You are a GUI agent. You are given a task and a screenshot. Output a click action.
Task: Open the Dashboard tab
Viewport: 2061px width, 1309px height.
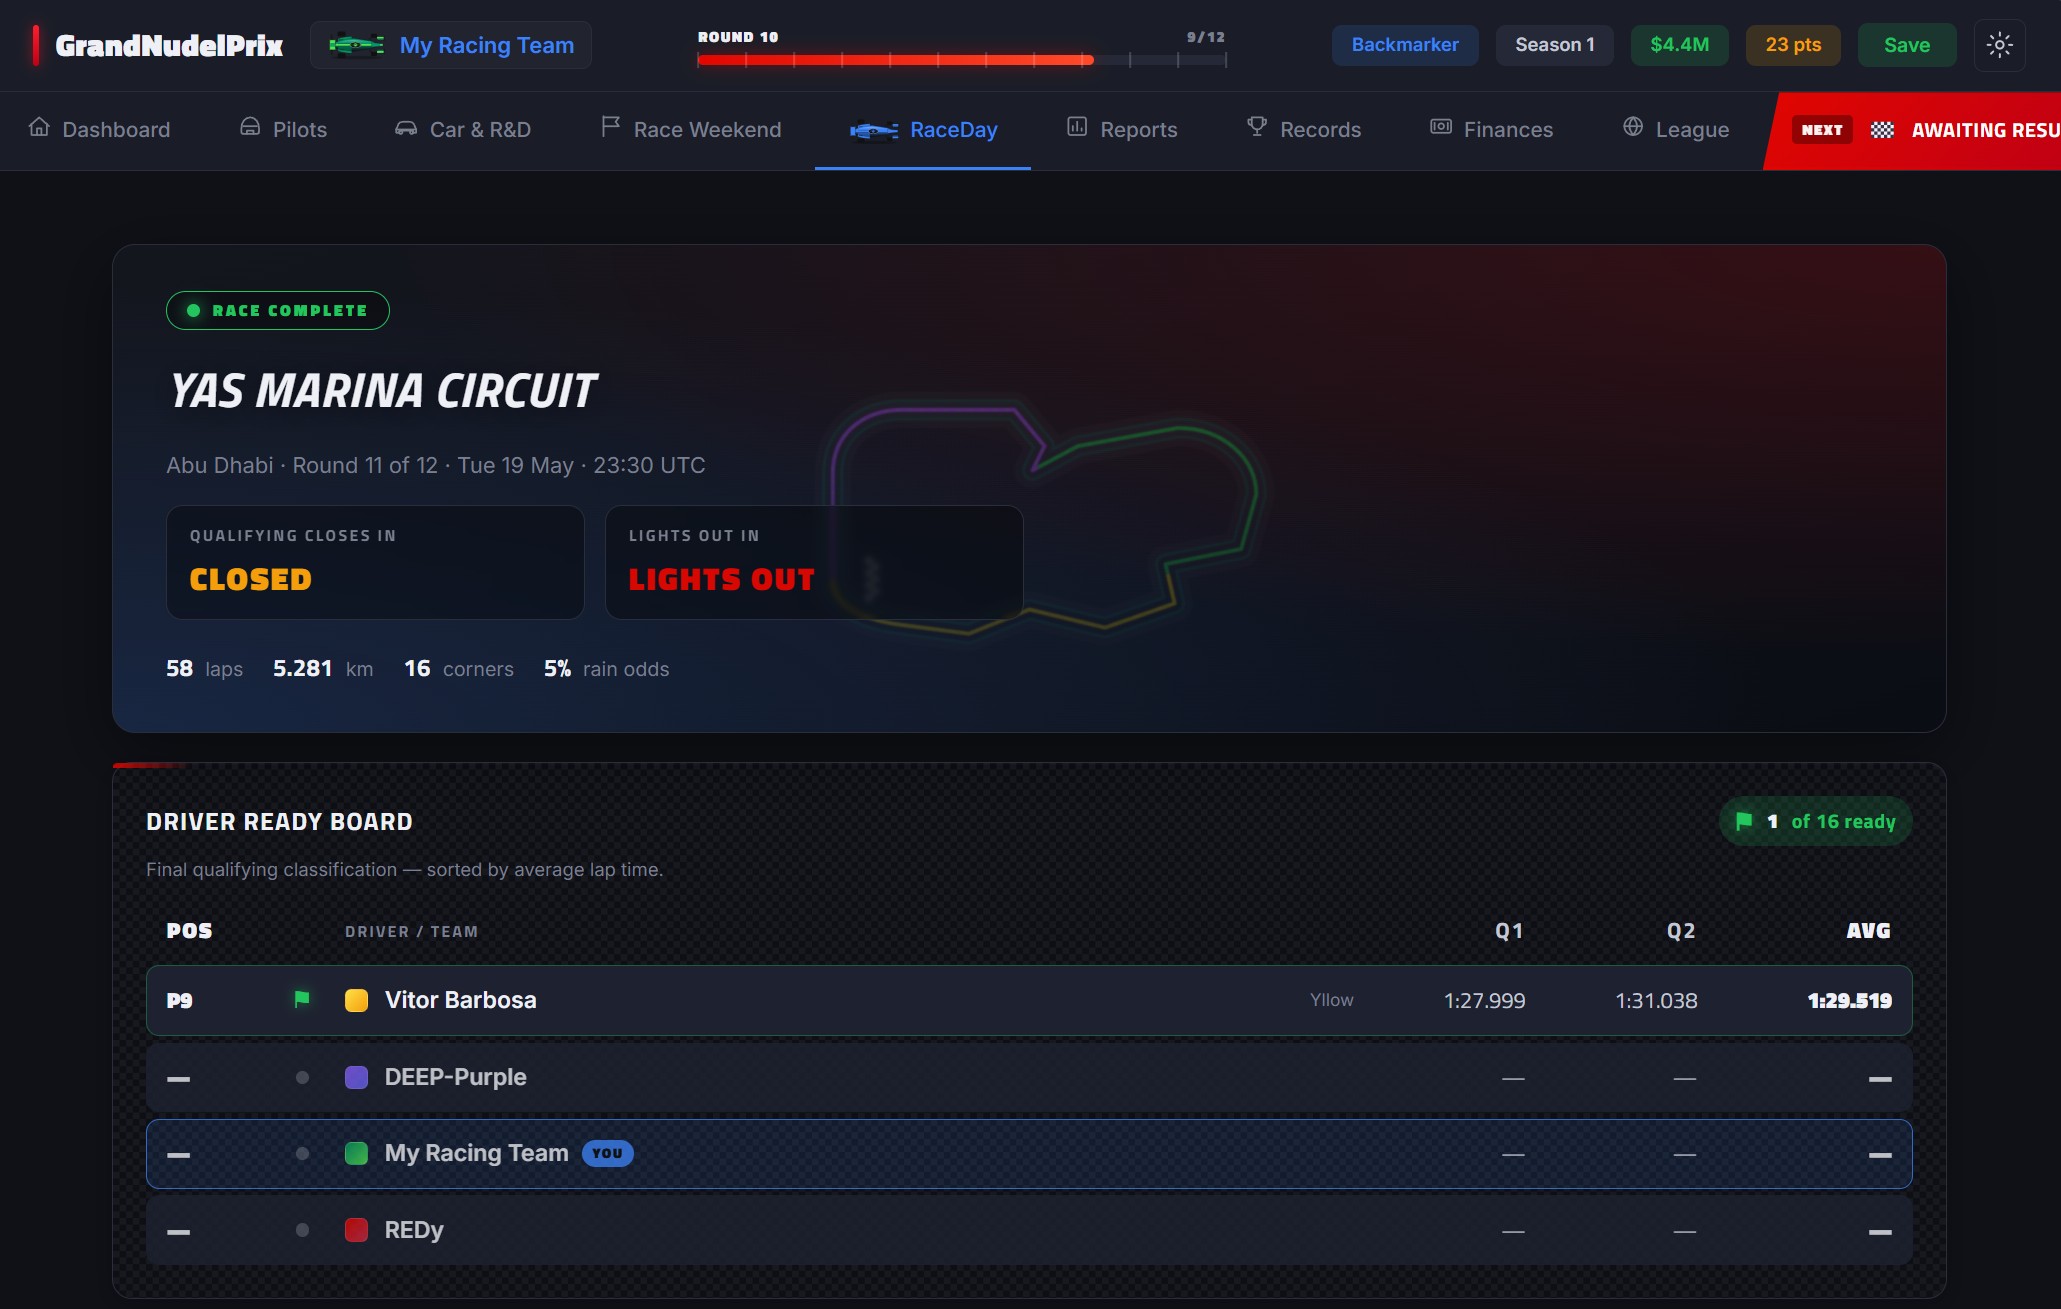click(x=100, y=130)
